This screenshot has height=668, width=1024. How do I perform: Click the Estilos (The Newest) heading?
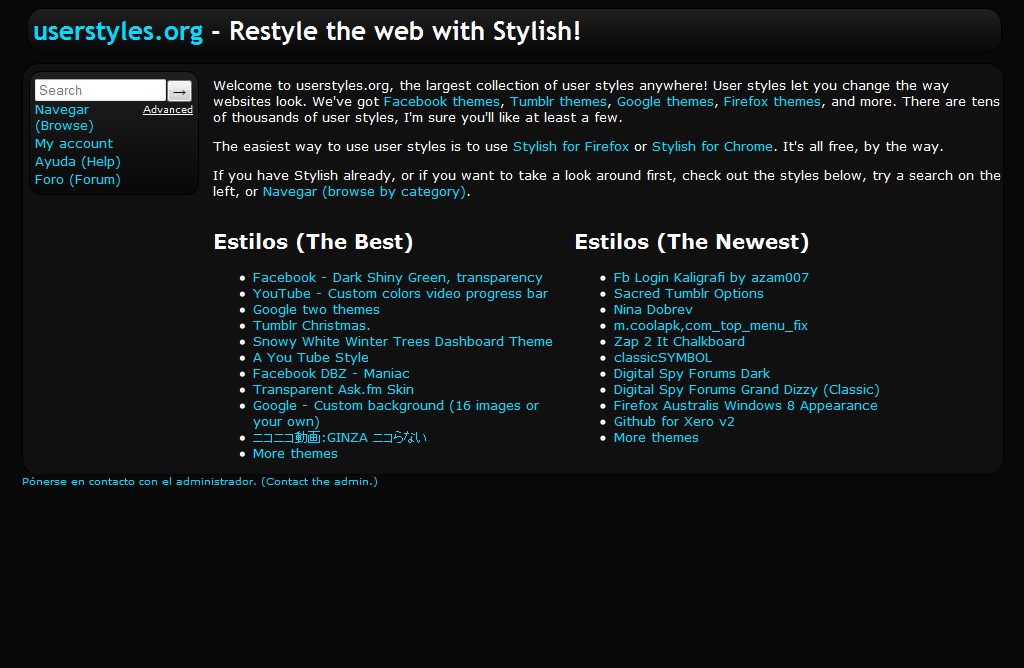coord(692,242)
